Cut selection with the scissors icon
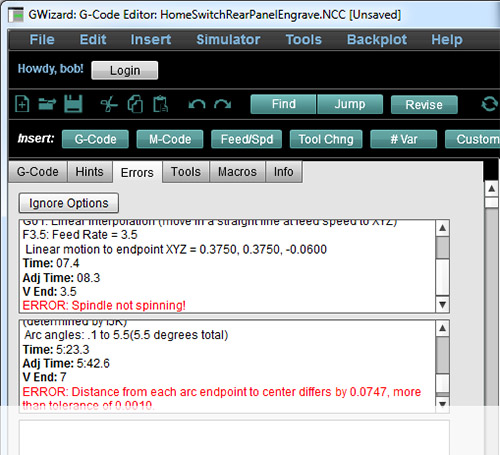This screenshot has height=455, width=500. click(x=109, y=104)
